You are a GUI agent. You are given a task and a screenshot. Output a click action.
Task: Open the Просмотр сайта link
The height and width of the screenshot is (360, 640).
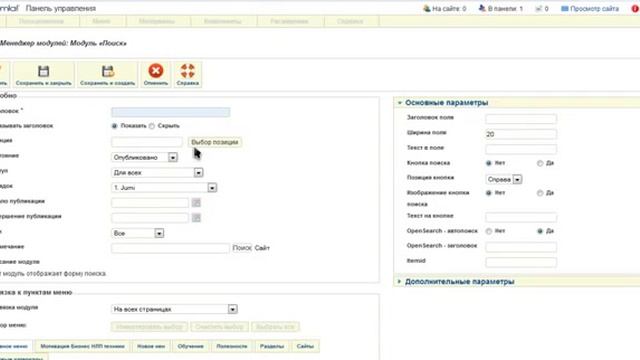[x=594, y=8]
